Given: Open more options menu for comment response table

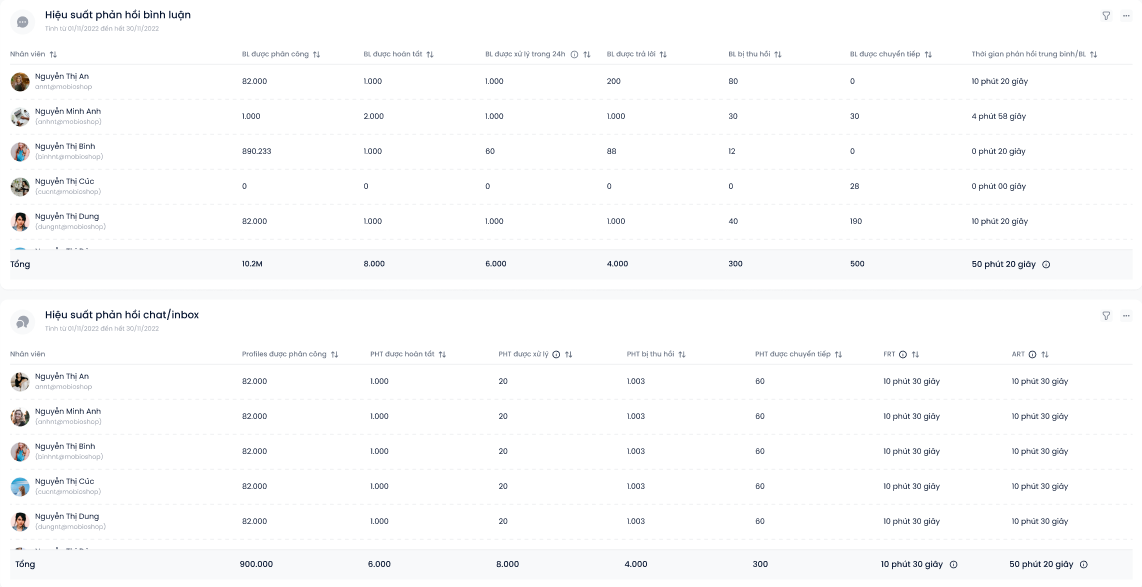Looking at the screenshot, I should click(x=1126, y=16).
